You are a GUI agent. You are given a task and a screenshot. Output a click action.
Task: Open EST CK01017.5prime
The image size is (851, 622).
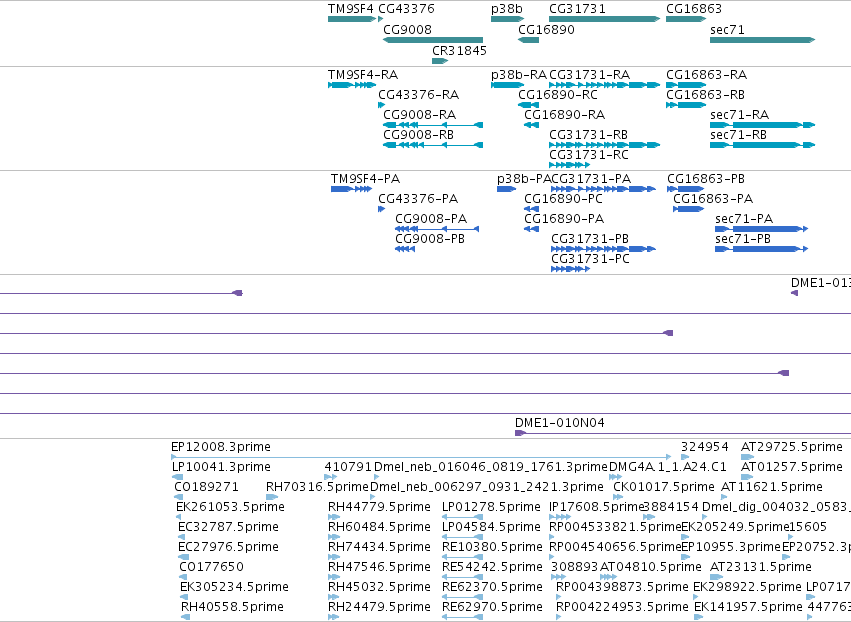click(664, 487)
